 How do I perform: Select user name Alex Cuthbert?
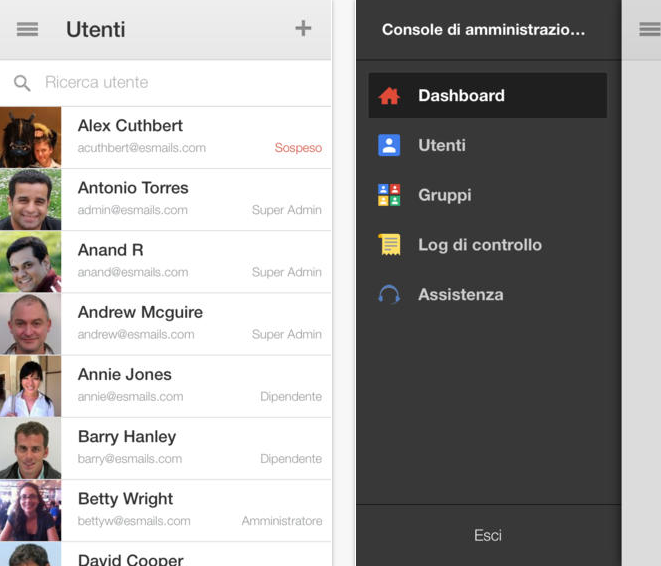coord(130,126)
